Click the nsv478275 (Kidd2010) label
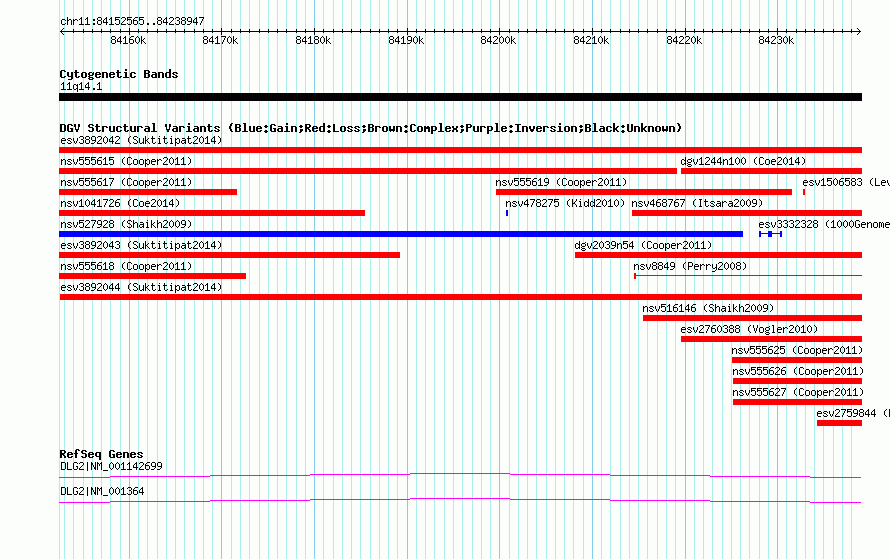The width and height of the screenshot is (890, 559). [x=565, y=203]
